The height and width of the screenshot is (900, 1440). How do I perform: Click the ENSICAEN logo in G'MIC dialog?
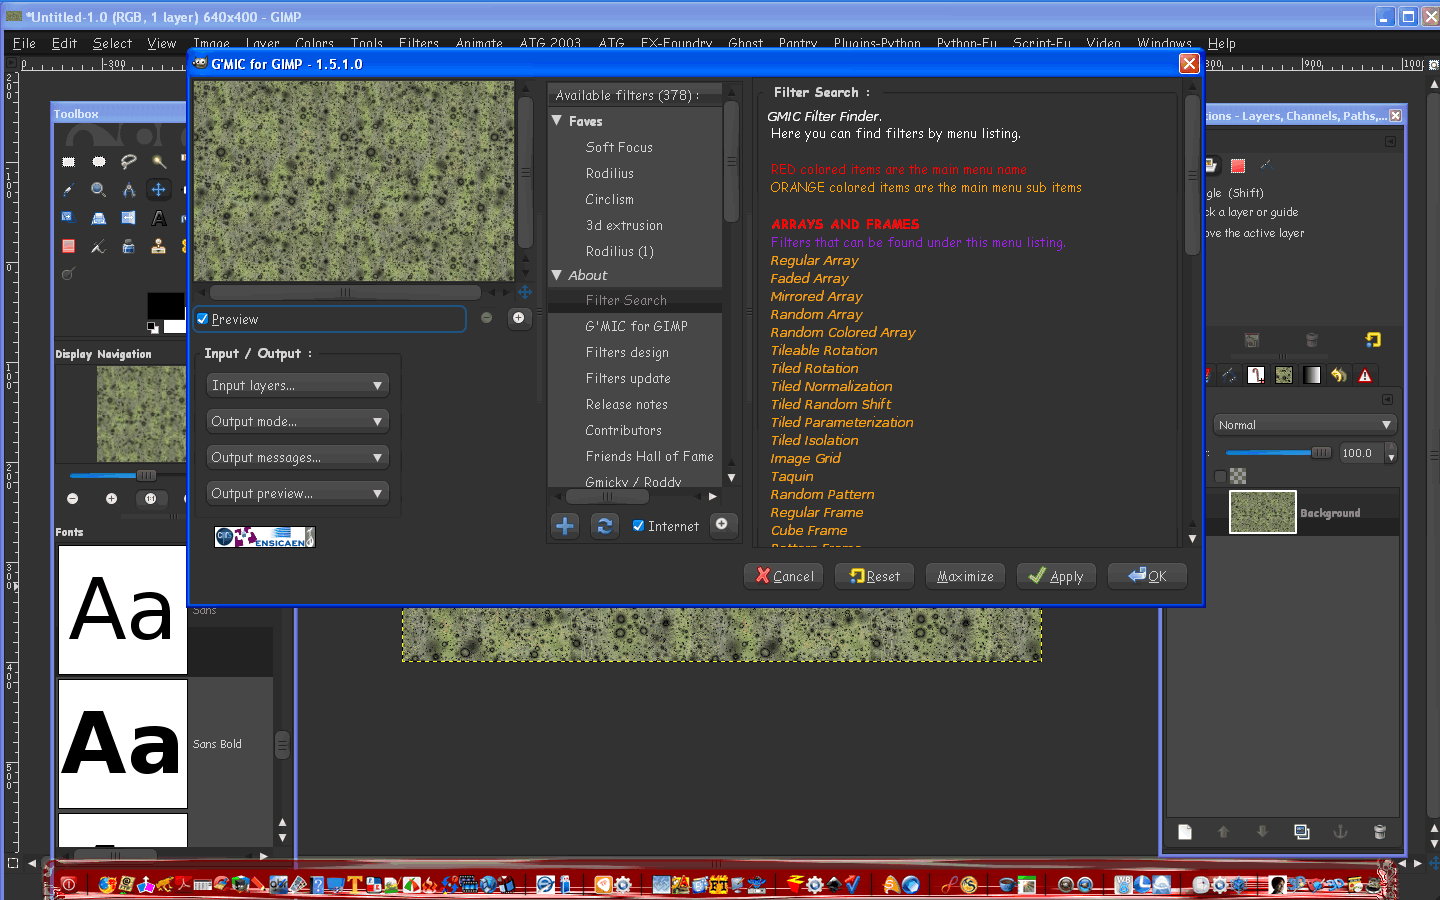tap(265, 537)
